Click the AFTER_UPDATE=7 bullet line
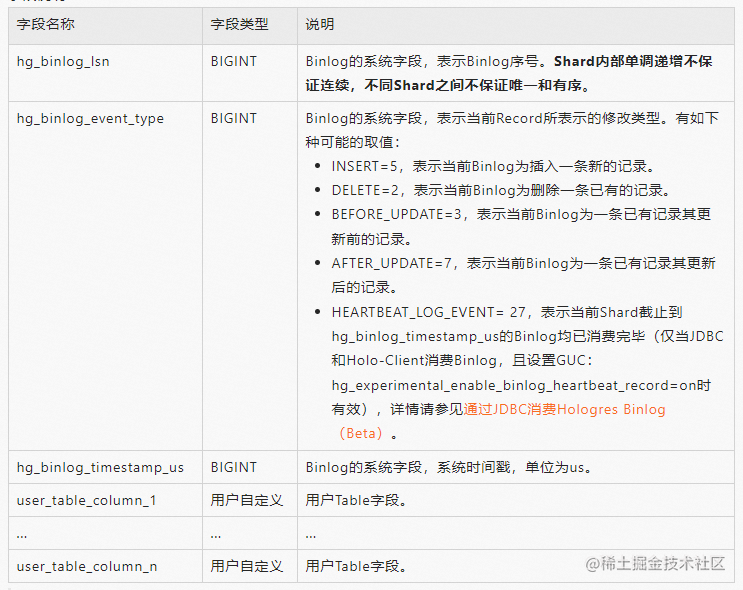 tap(523, 275)
